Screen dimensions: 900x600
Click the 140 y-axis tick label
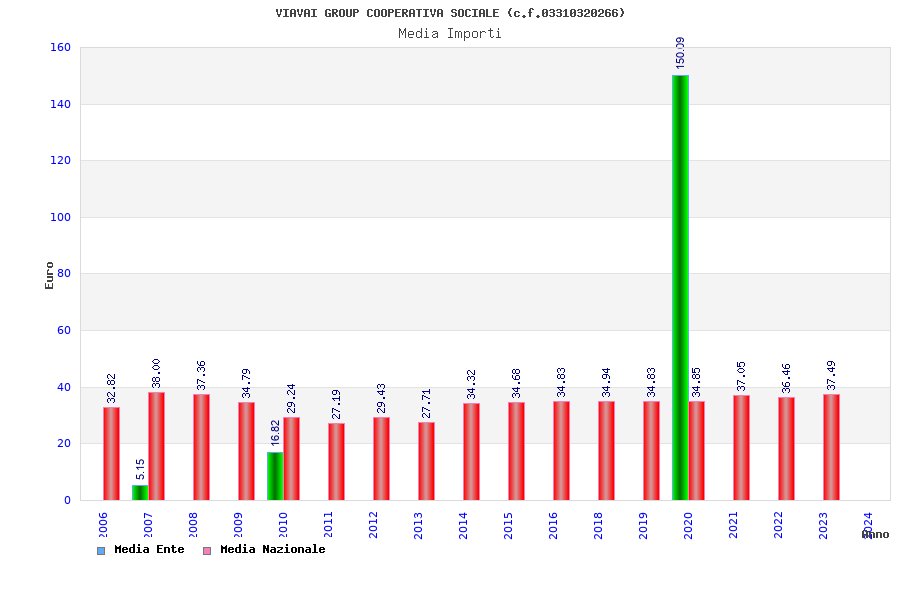[61, 104]
